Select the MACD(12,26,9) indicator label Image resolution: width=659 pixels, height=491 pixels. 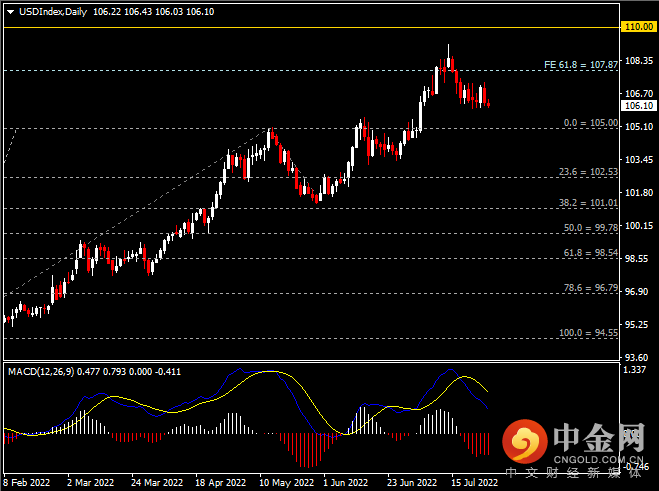(41, 372)
